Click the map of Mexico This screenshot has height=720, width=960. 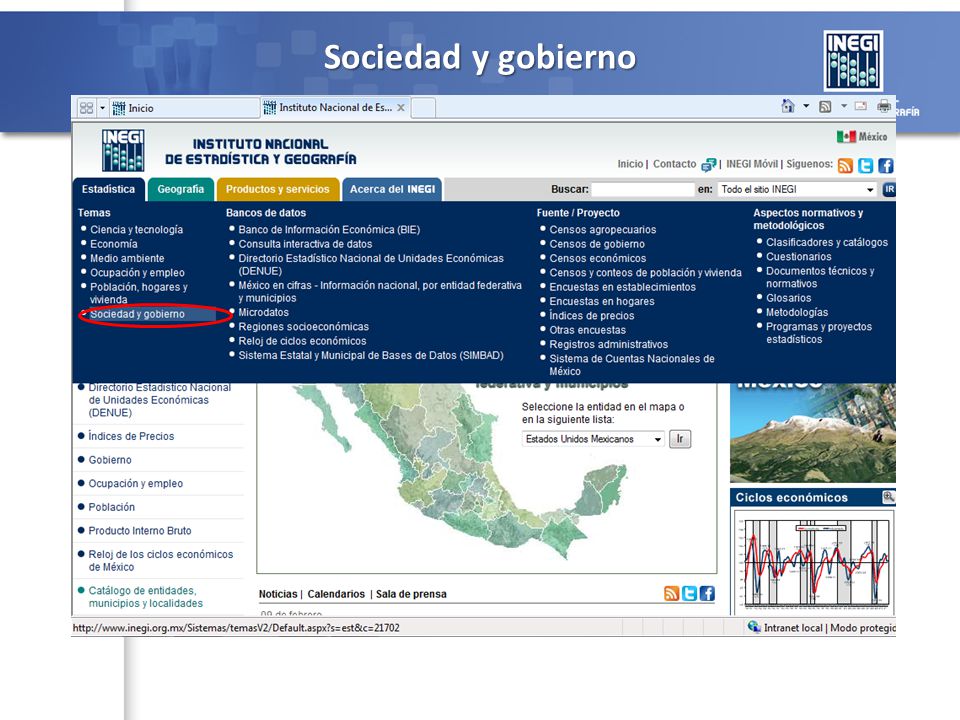point(460,471)
